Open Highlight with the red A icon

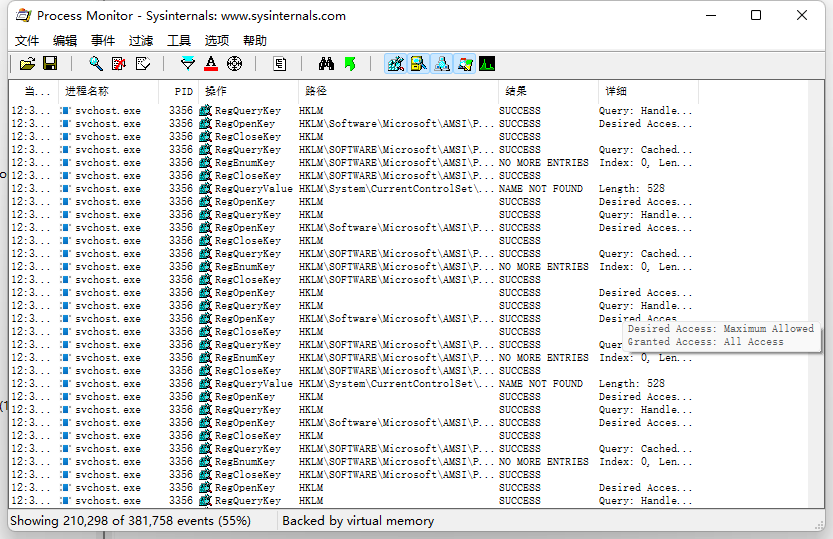point(211,64)
